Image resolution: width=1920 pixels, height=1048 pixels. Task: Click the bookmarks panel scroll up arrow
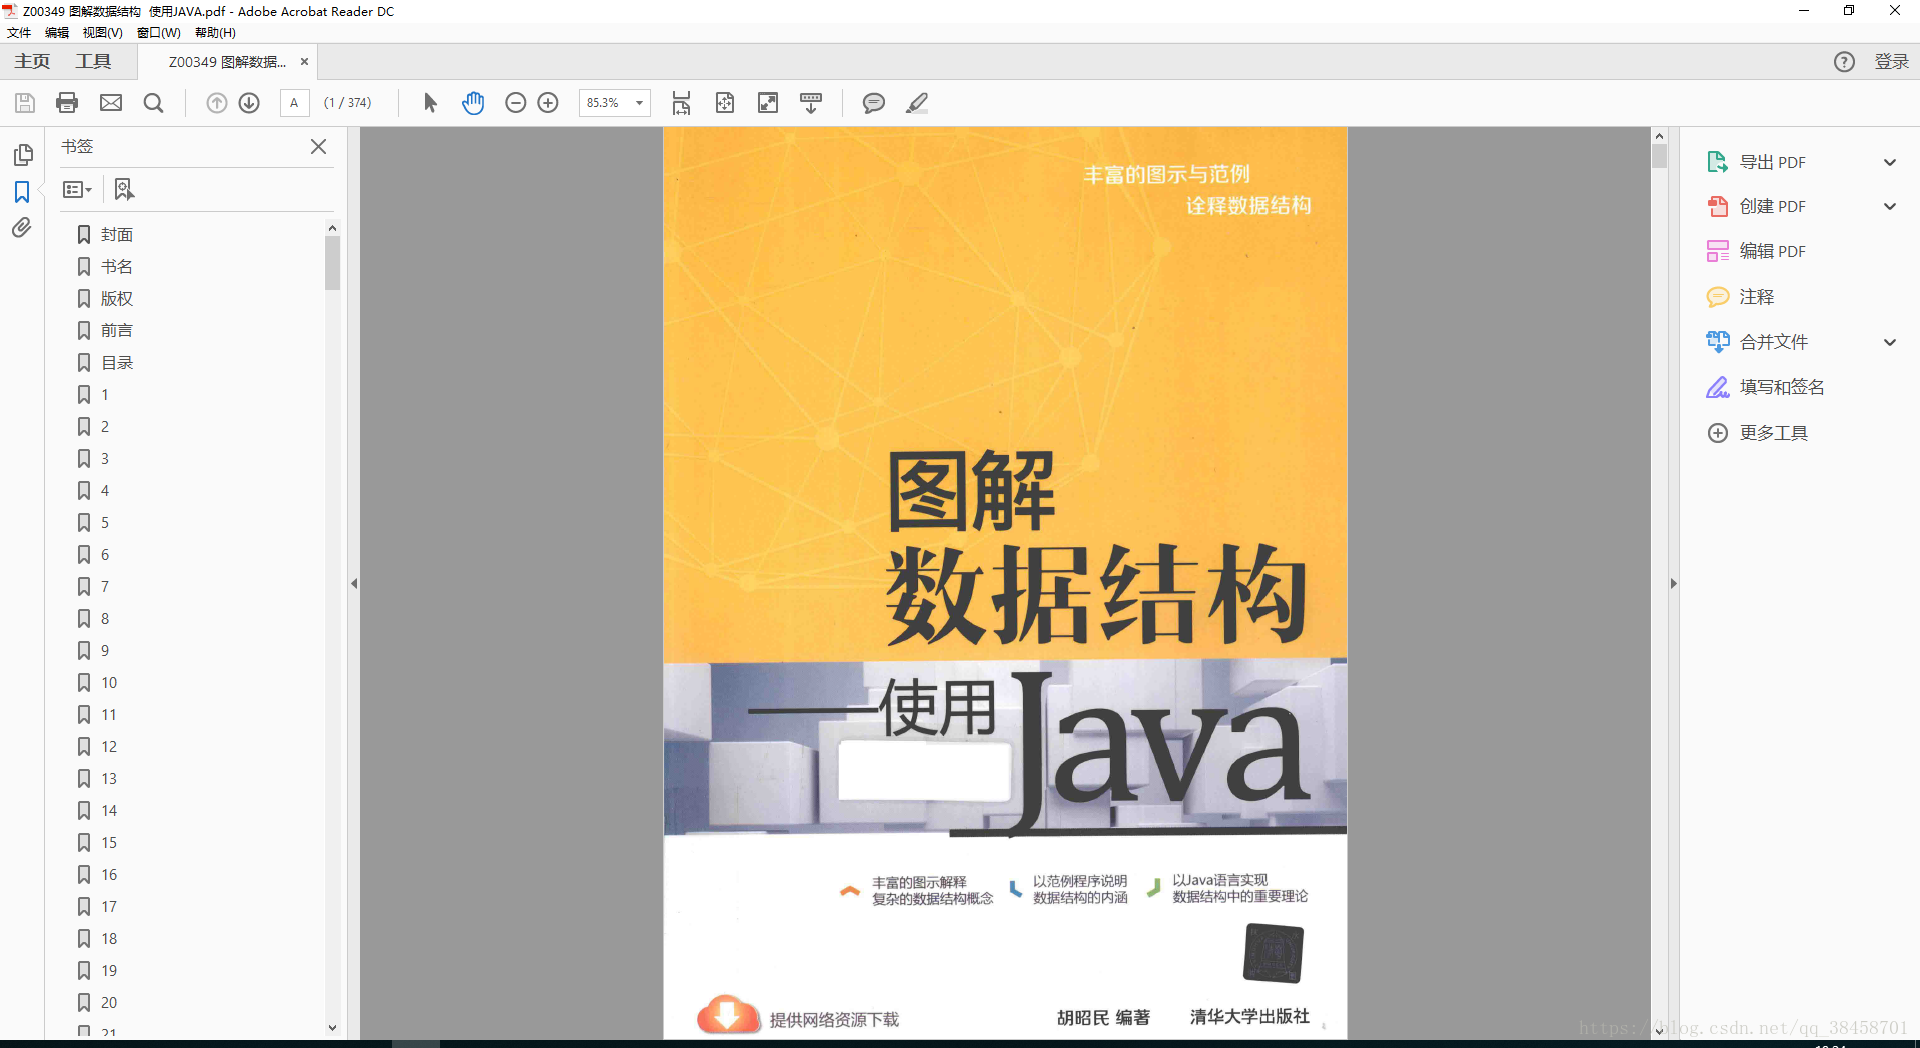pyautogui.click(x=332, y=228)
